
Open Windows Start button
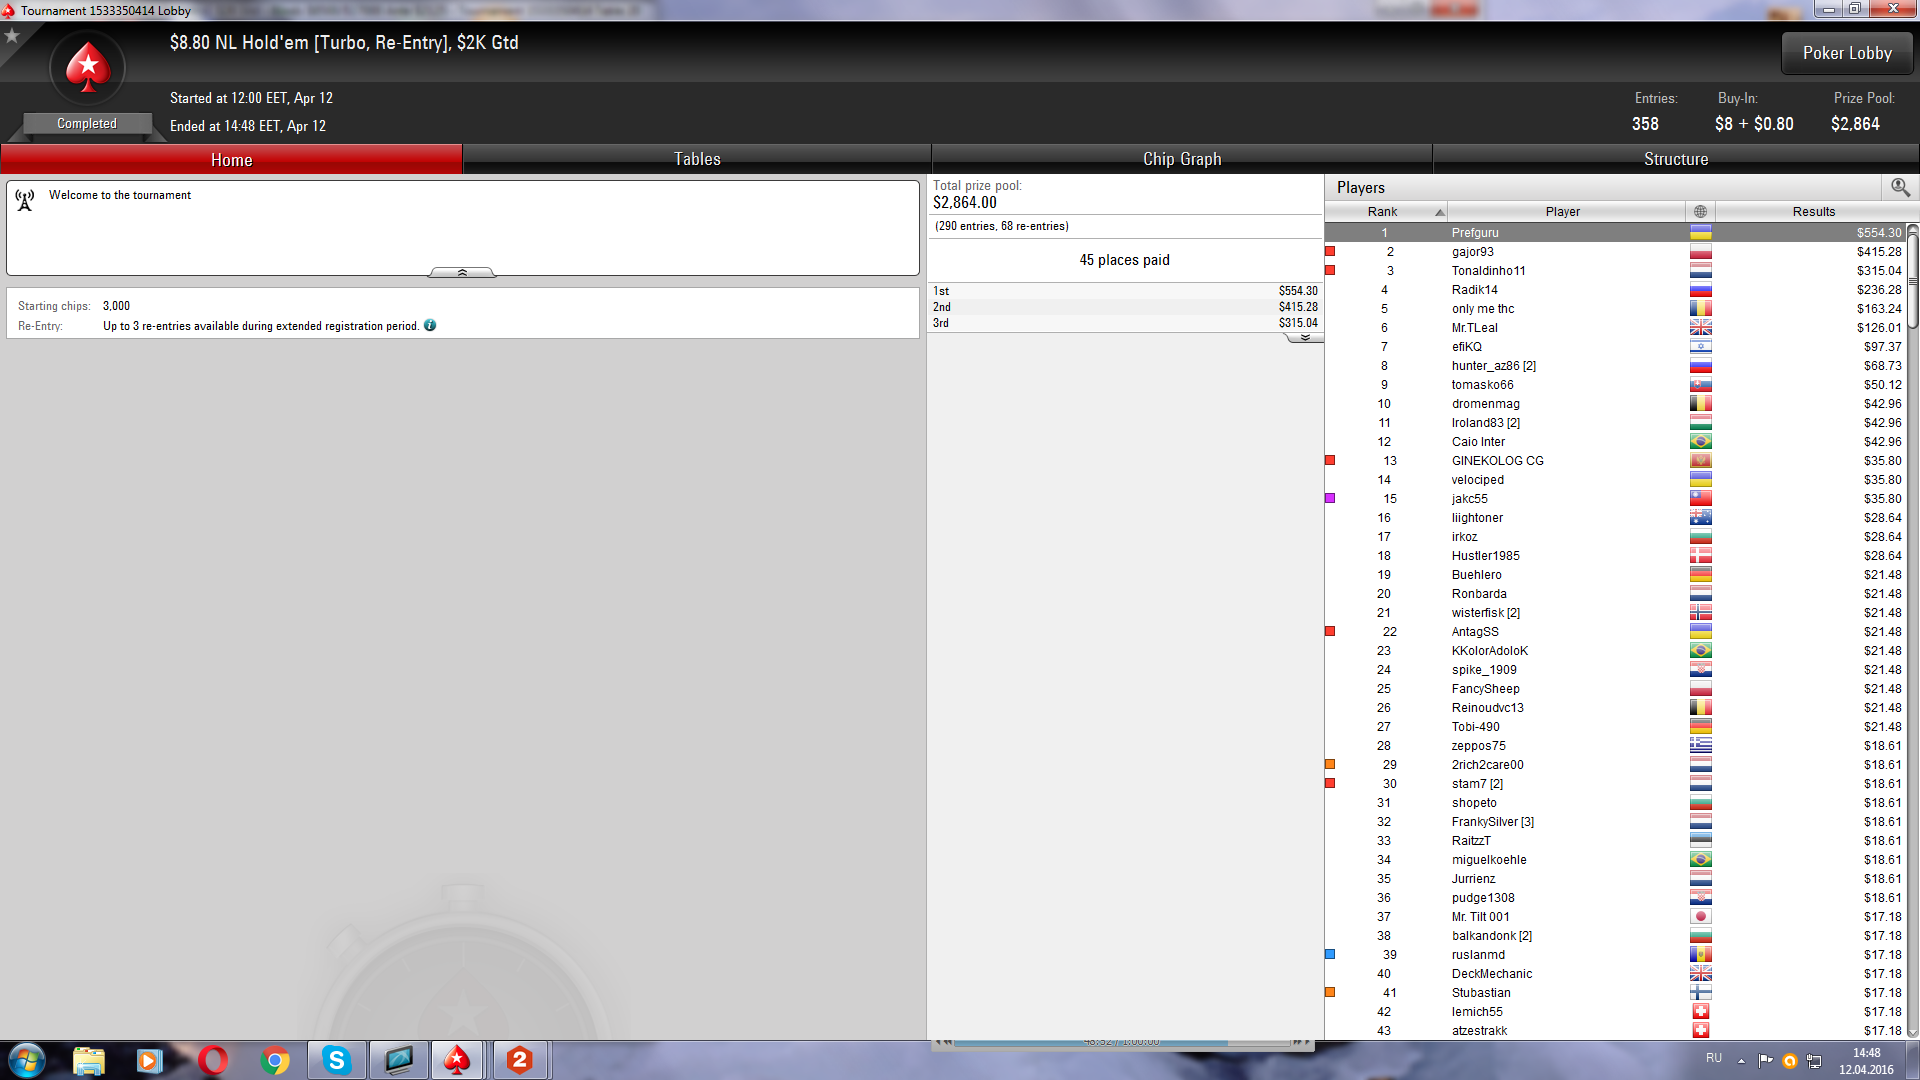point(26,1060)
